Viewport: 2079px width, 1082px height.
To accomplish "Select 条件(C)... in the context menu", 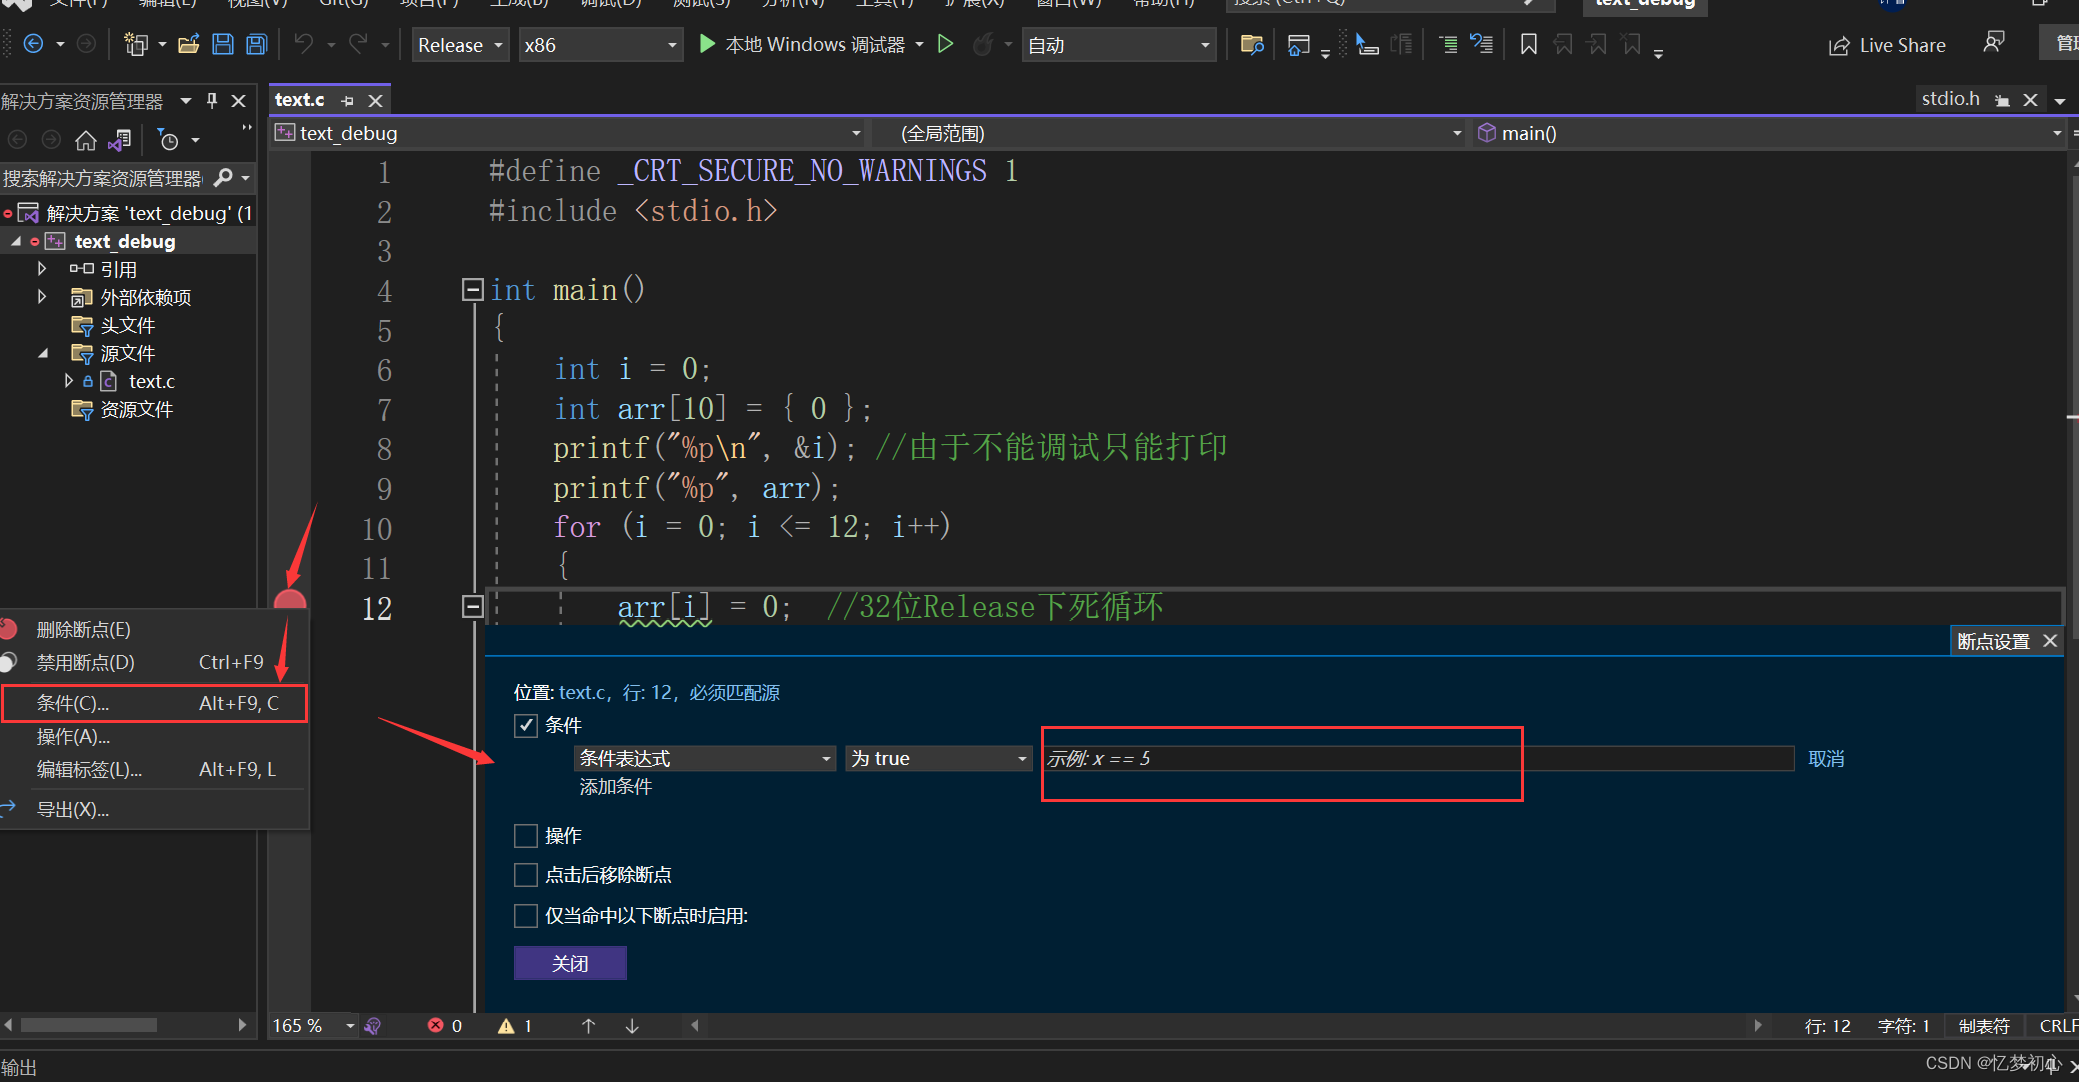I will (154, 703).
